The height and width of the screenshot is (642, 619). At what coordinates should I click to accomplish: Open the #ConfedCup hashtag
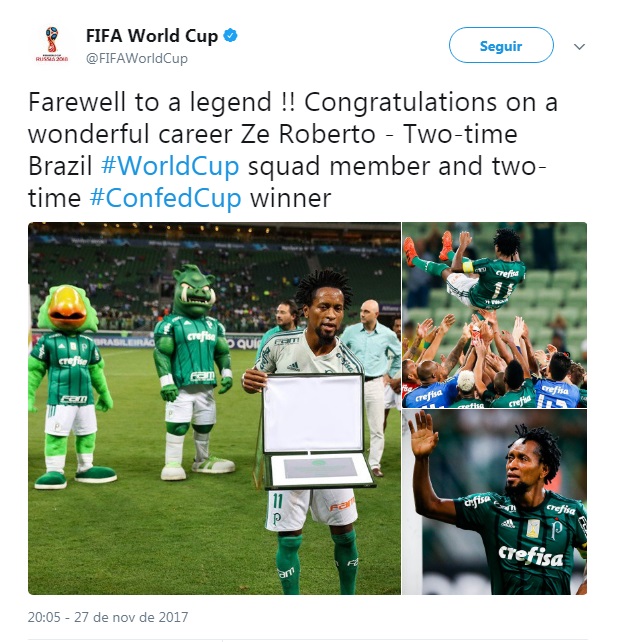(165, 198)
